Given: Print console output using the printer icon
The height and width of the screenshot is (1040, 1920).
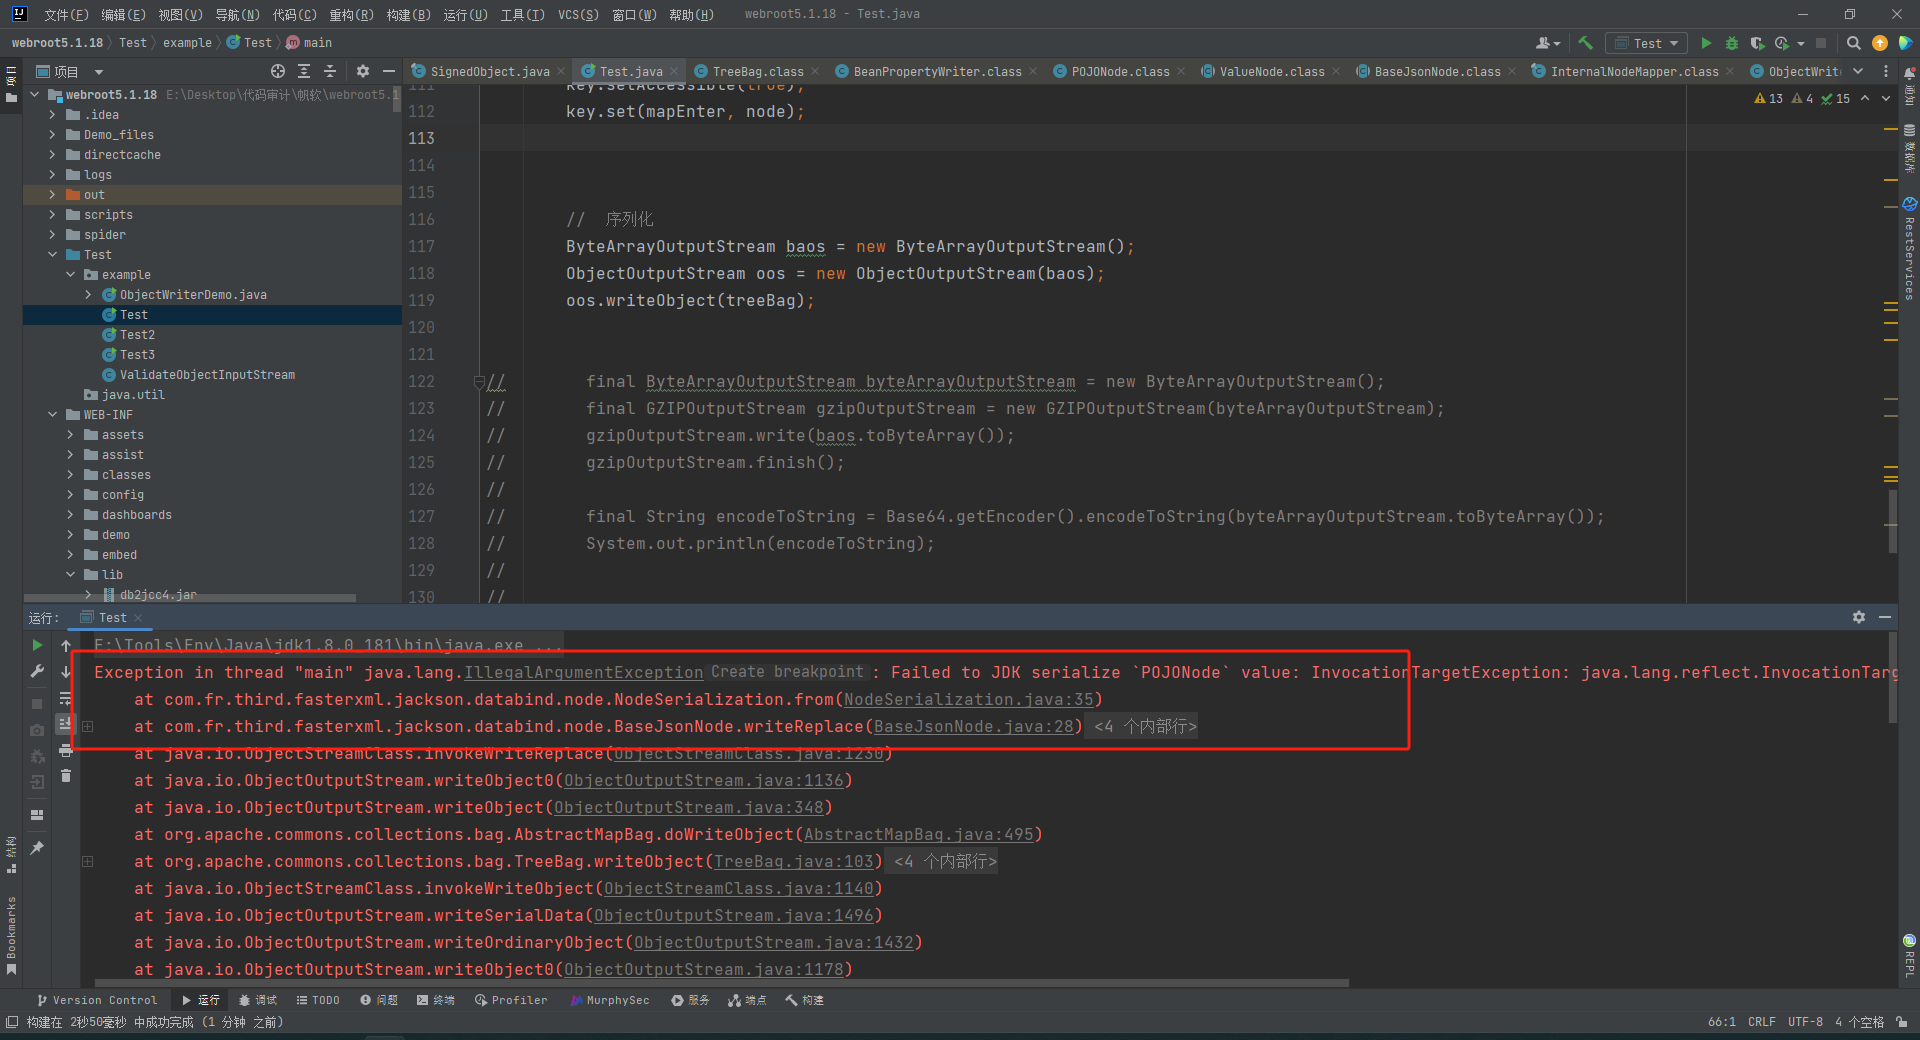Looking at the screenshot, I should point(66,750).
